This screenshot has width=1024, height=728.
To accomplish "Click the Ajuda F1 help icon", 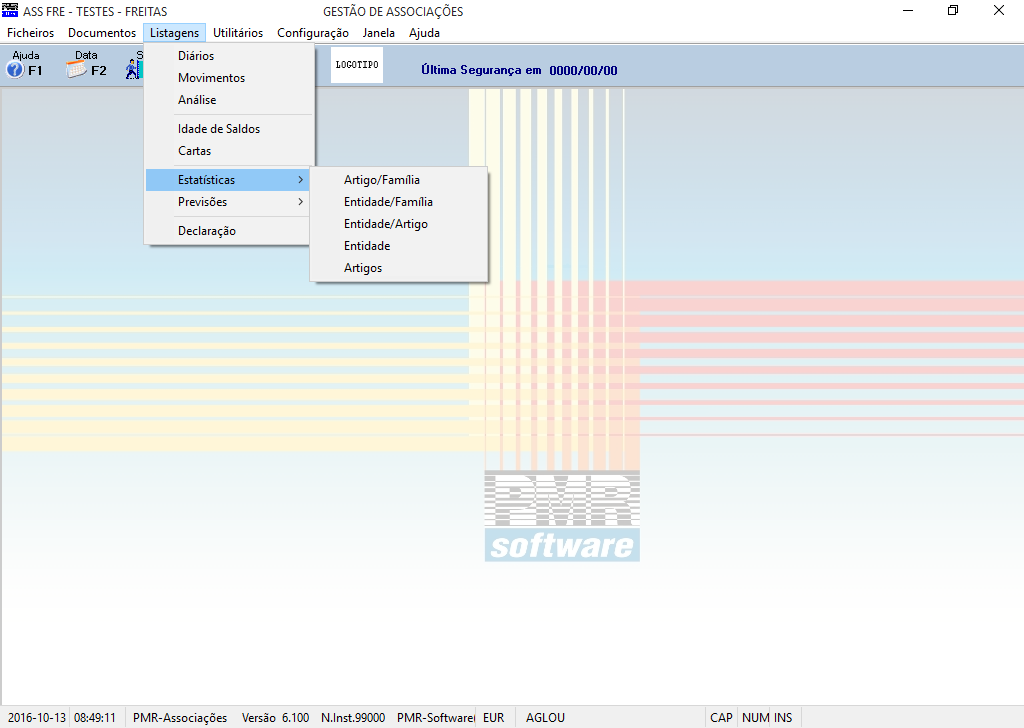I will (25, 64).
